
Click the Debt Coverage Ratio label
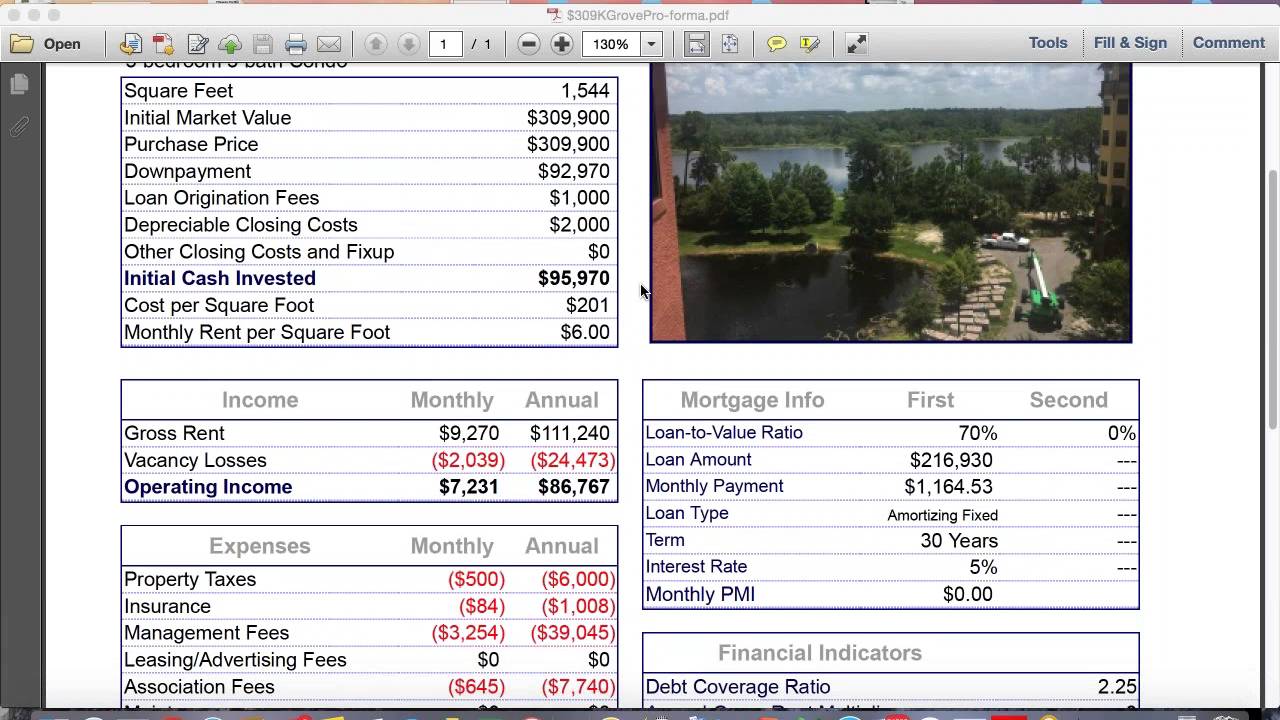point(738,687)
